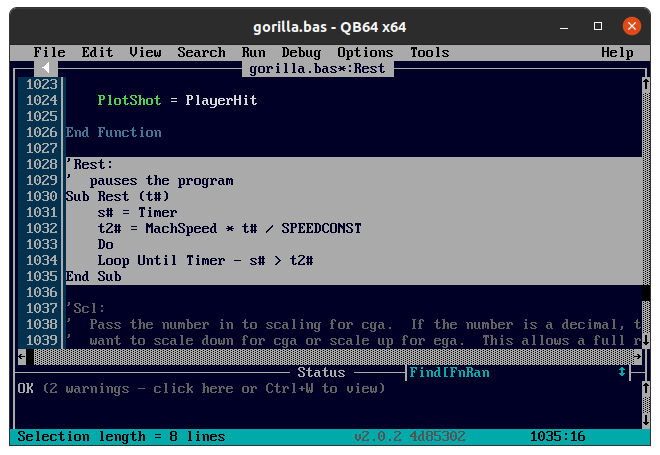Click the Selection length status text
This screenshot has height=455, width=660.
pyautogui.click(x=121, y=436)
